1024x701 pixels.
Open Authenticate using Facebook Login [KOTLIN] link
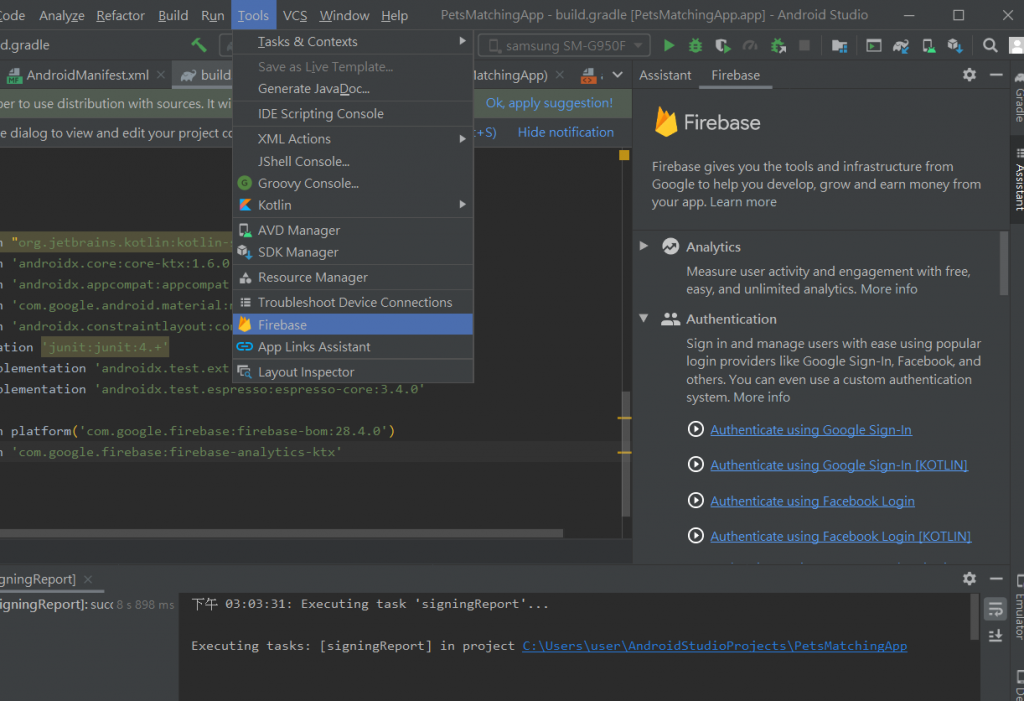pos(840,536)
